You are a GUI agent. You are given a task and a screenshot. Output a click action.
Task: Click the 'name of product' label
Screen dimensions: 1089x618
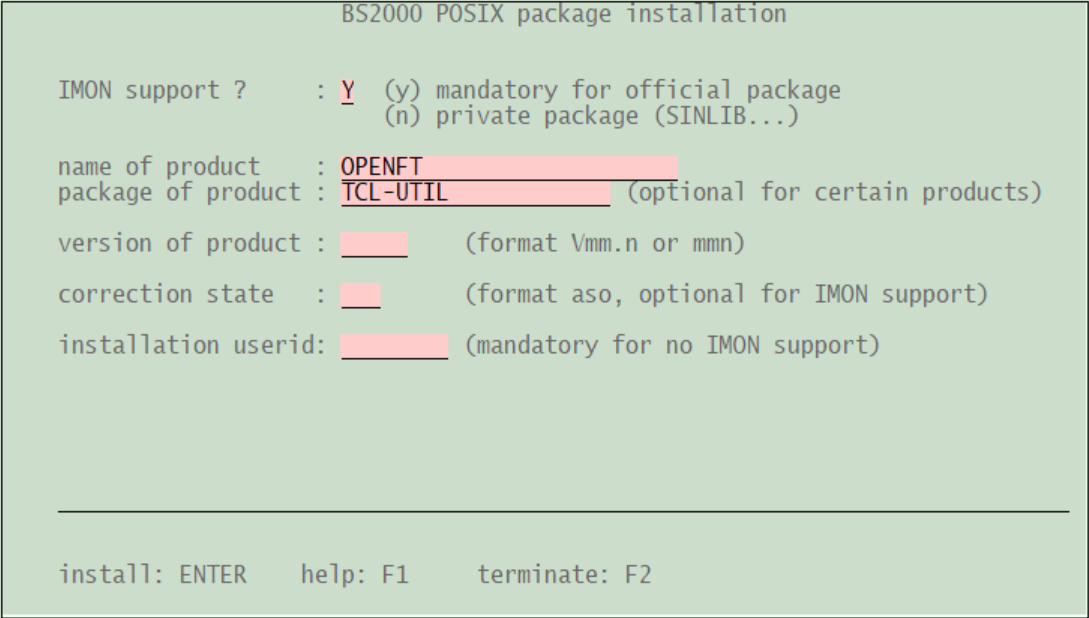coord(158,167)
